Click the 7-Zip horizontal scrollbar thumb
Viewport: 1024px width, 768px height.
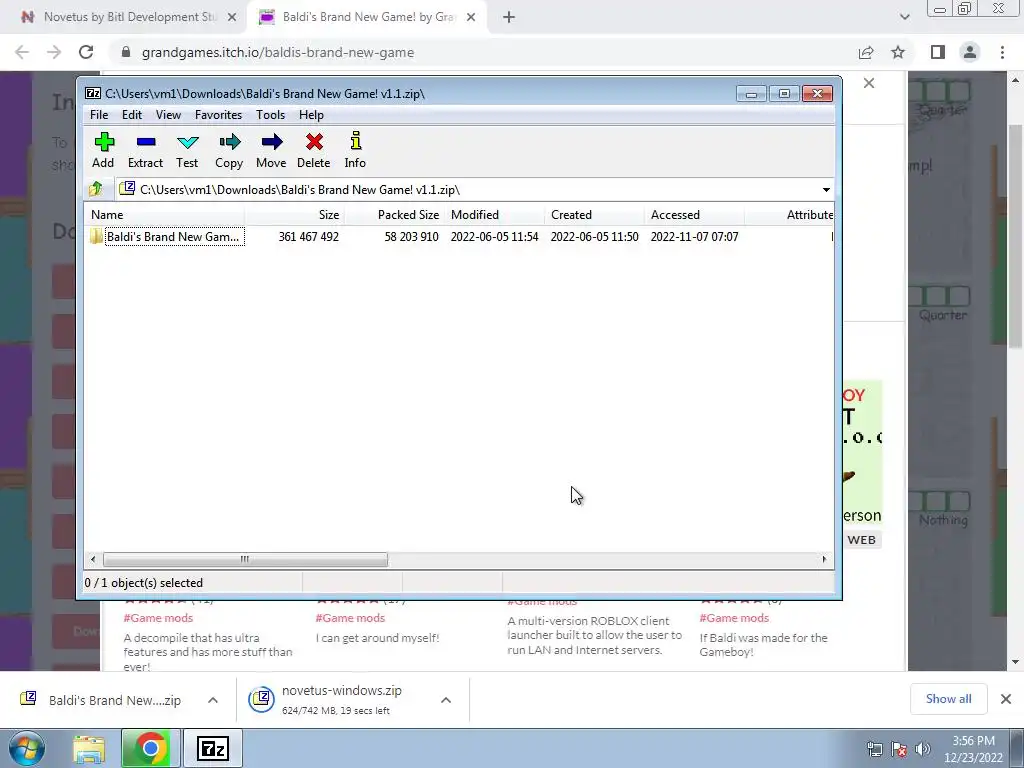[x=245, y=559]
